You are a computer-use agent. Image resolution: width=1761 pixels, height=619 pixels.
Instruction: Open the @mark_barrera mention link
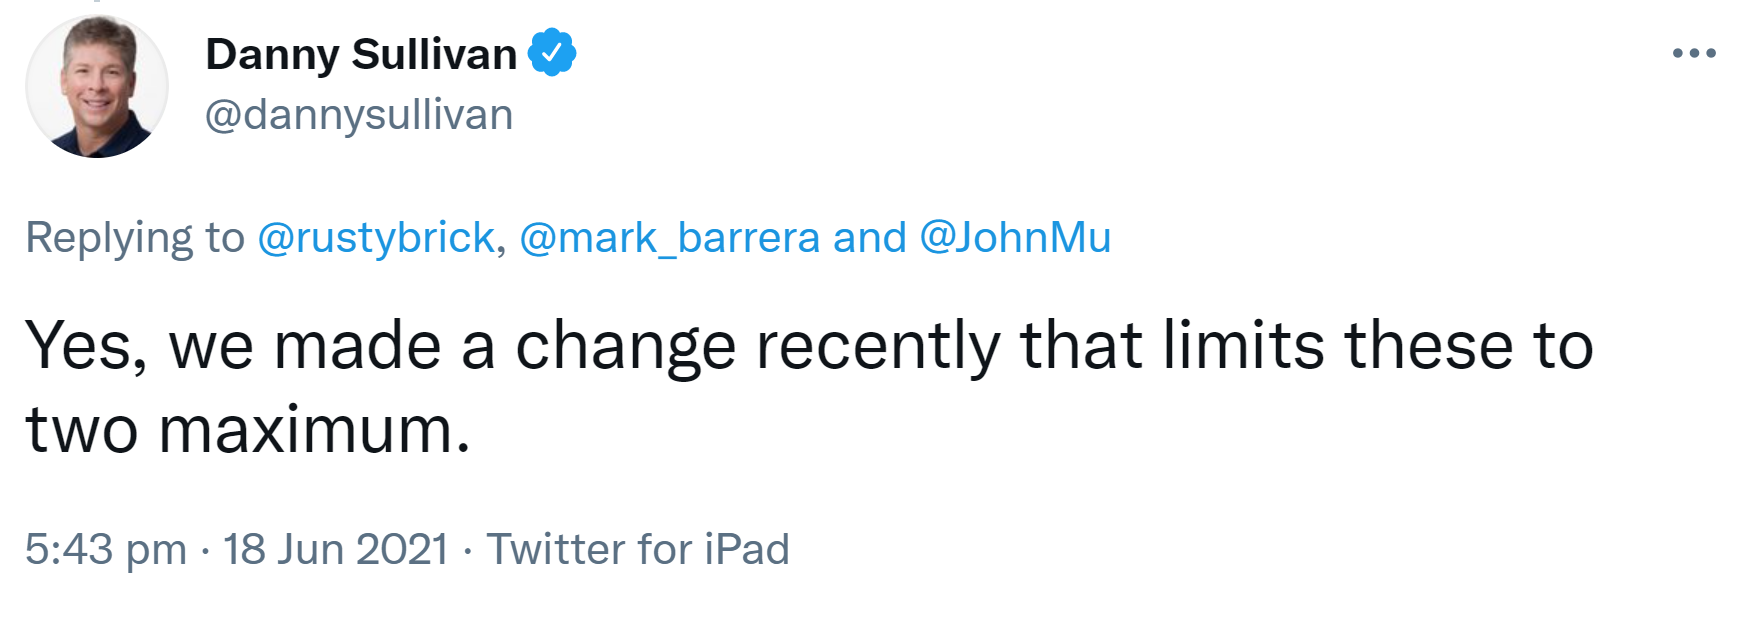669,238
